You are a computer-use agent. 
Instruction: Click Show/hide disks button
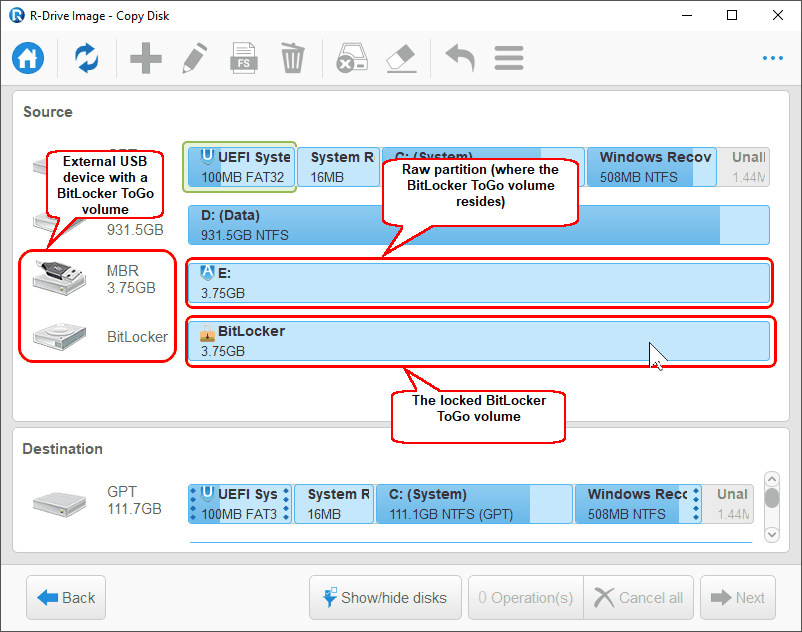(x=385, y=597)
